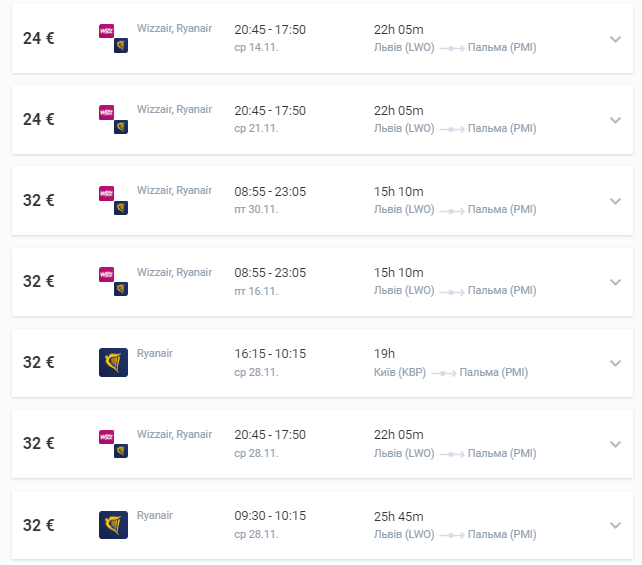
Task: Click Wizzair logo on 16.11 flight
Action: click(106, 274)
